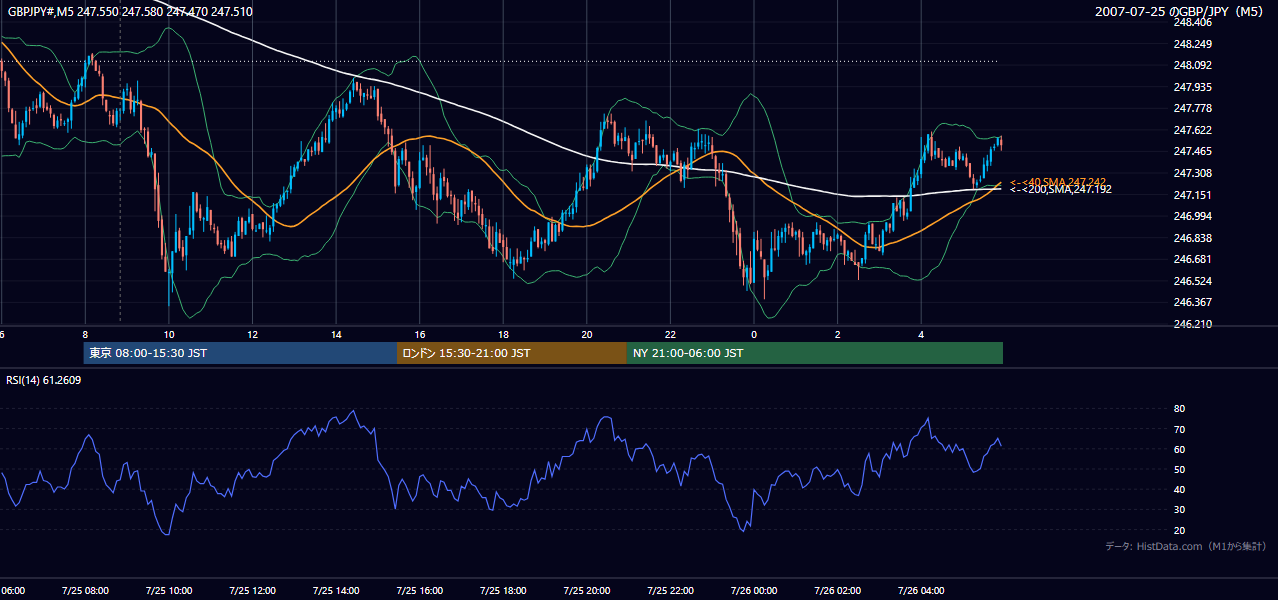
Task: Click hour tick 16 under the price chart
Action: tap(419, 334)
